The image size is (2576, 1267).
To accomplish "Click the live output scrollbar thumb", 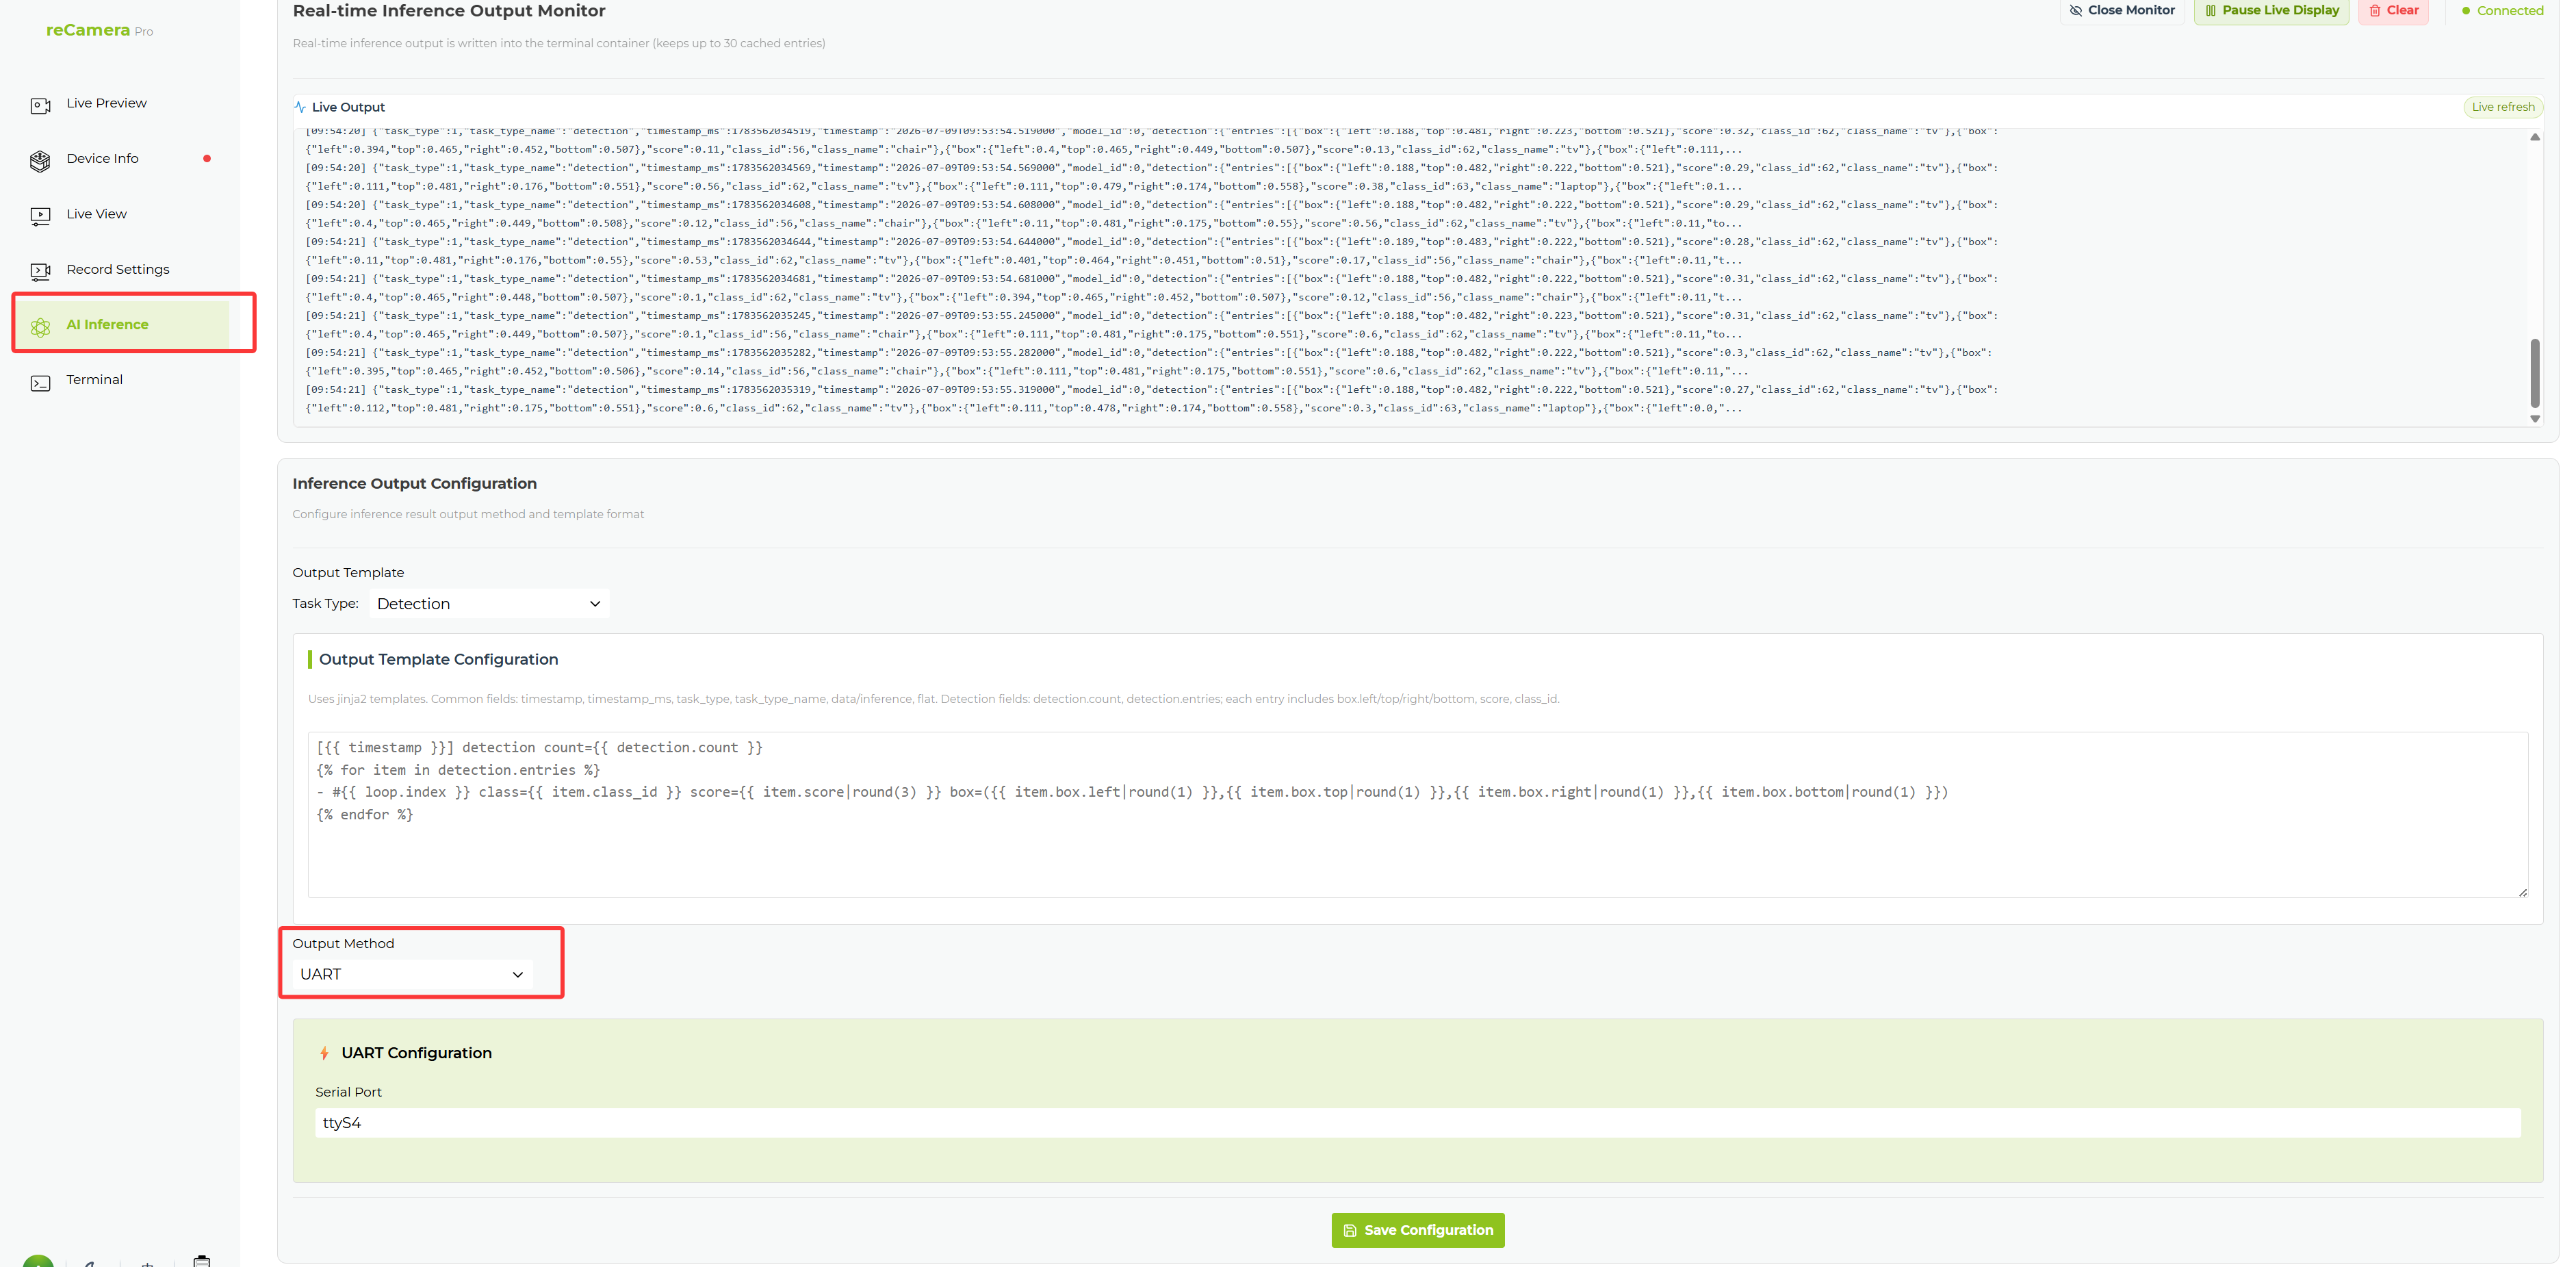I will [x=2535, y=374].
